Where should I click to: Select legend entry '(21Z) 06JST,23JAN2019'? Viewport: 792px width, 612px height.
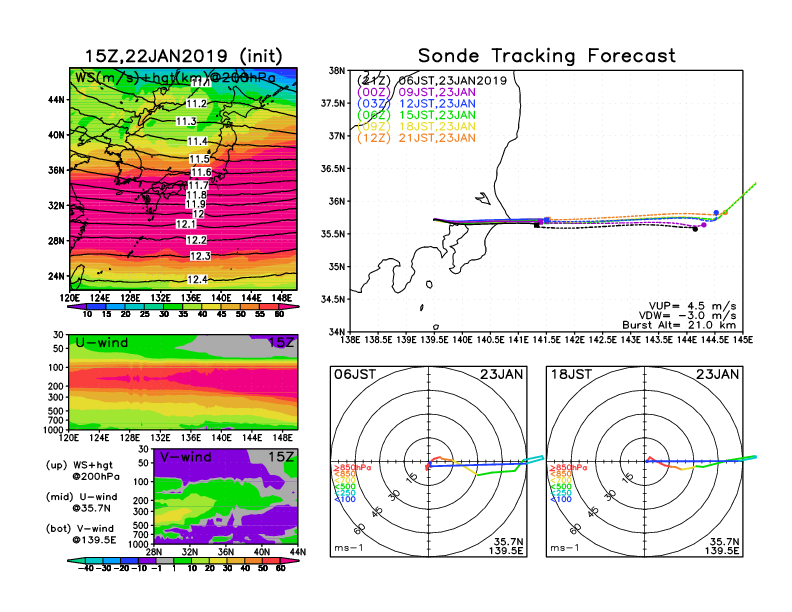click(x=432, y=81)
